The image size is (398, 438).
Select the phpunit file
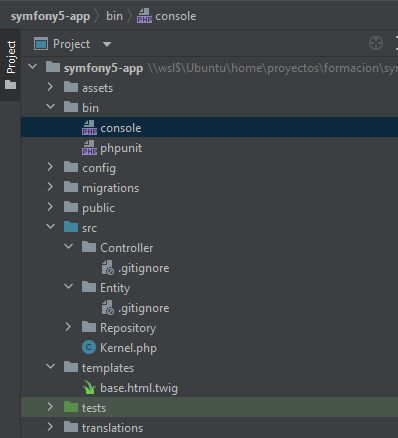(121, 148)
